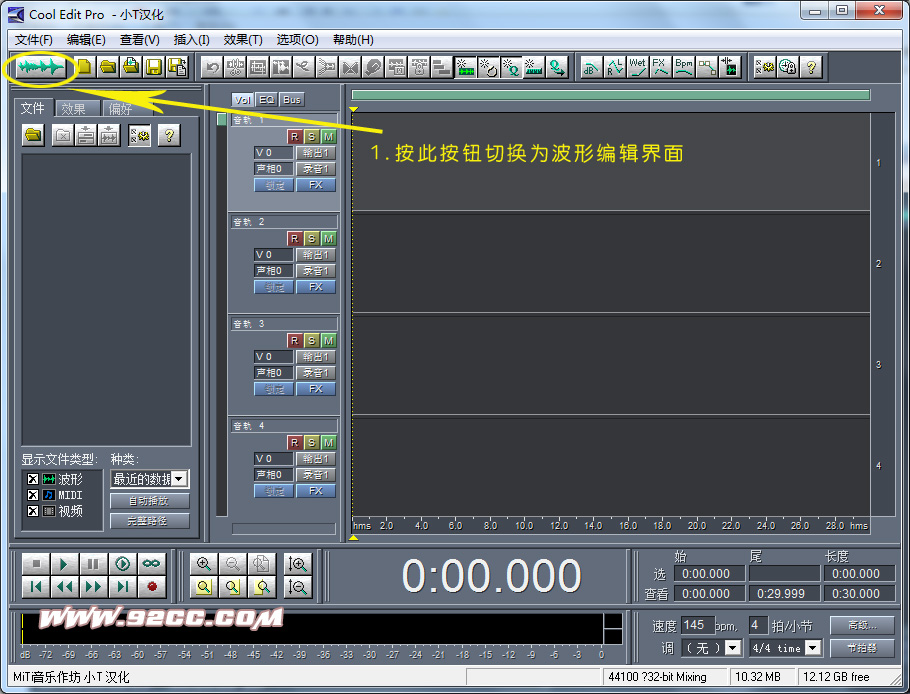Open the Bpm tool in toolbar
This screenshot has width=910, height=694.
684,67
